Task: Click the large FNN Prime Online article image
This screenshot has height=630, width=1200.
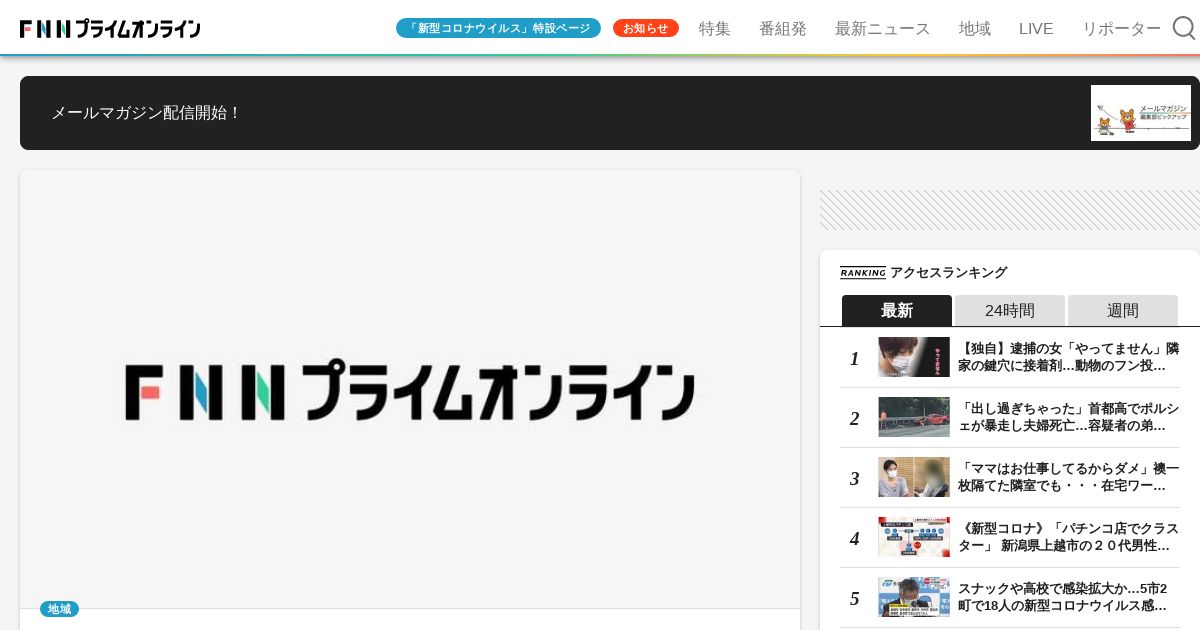Action: point(410,390)
